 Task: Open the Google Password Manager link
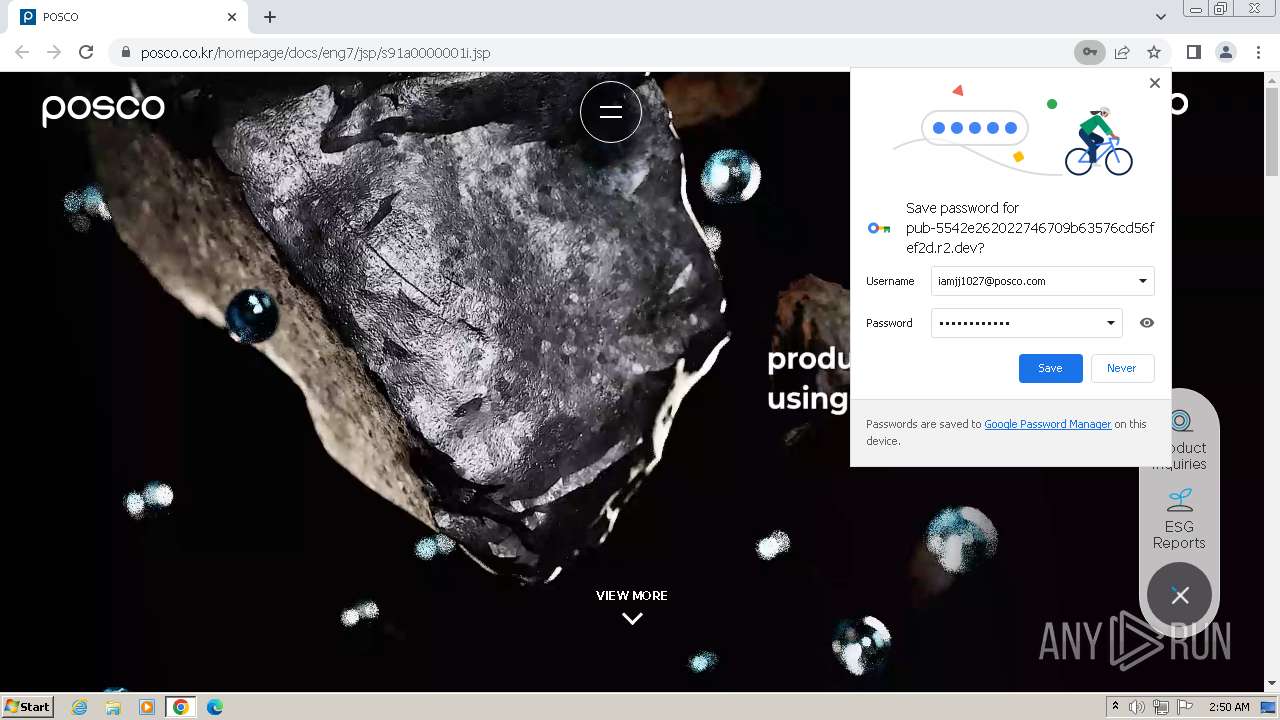[1047, 424]
